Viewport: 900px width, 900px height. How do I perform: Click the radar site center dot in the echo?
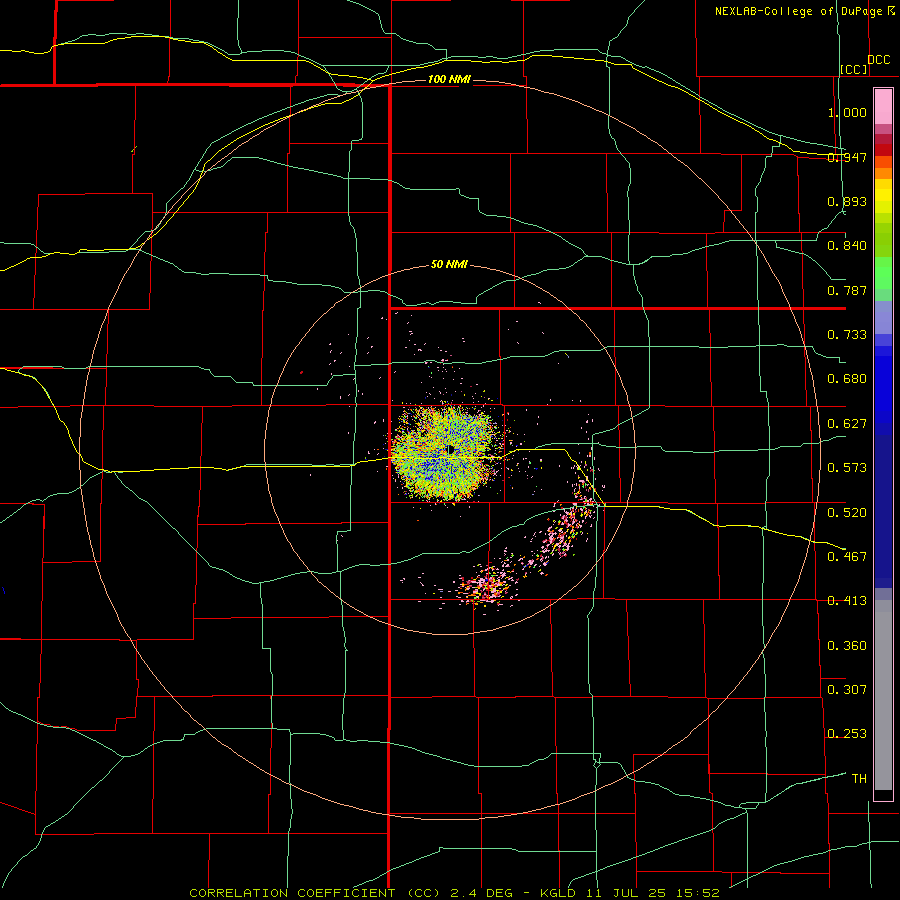pyautogui.click(x=451, y=449)
